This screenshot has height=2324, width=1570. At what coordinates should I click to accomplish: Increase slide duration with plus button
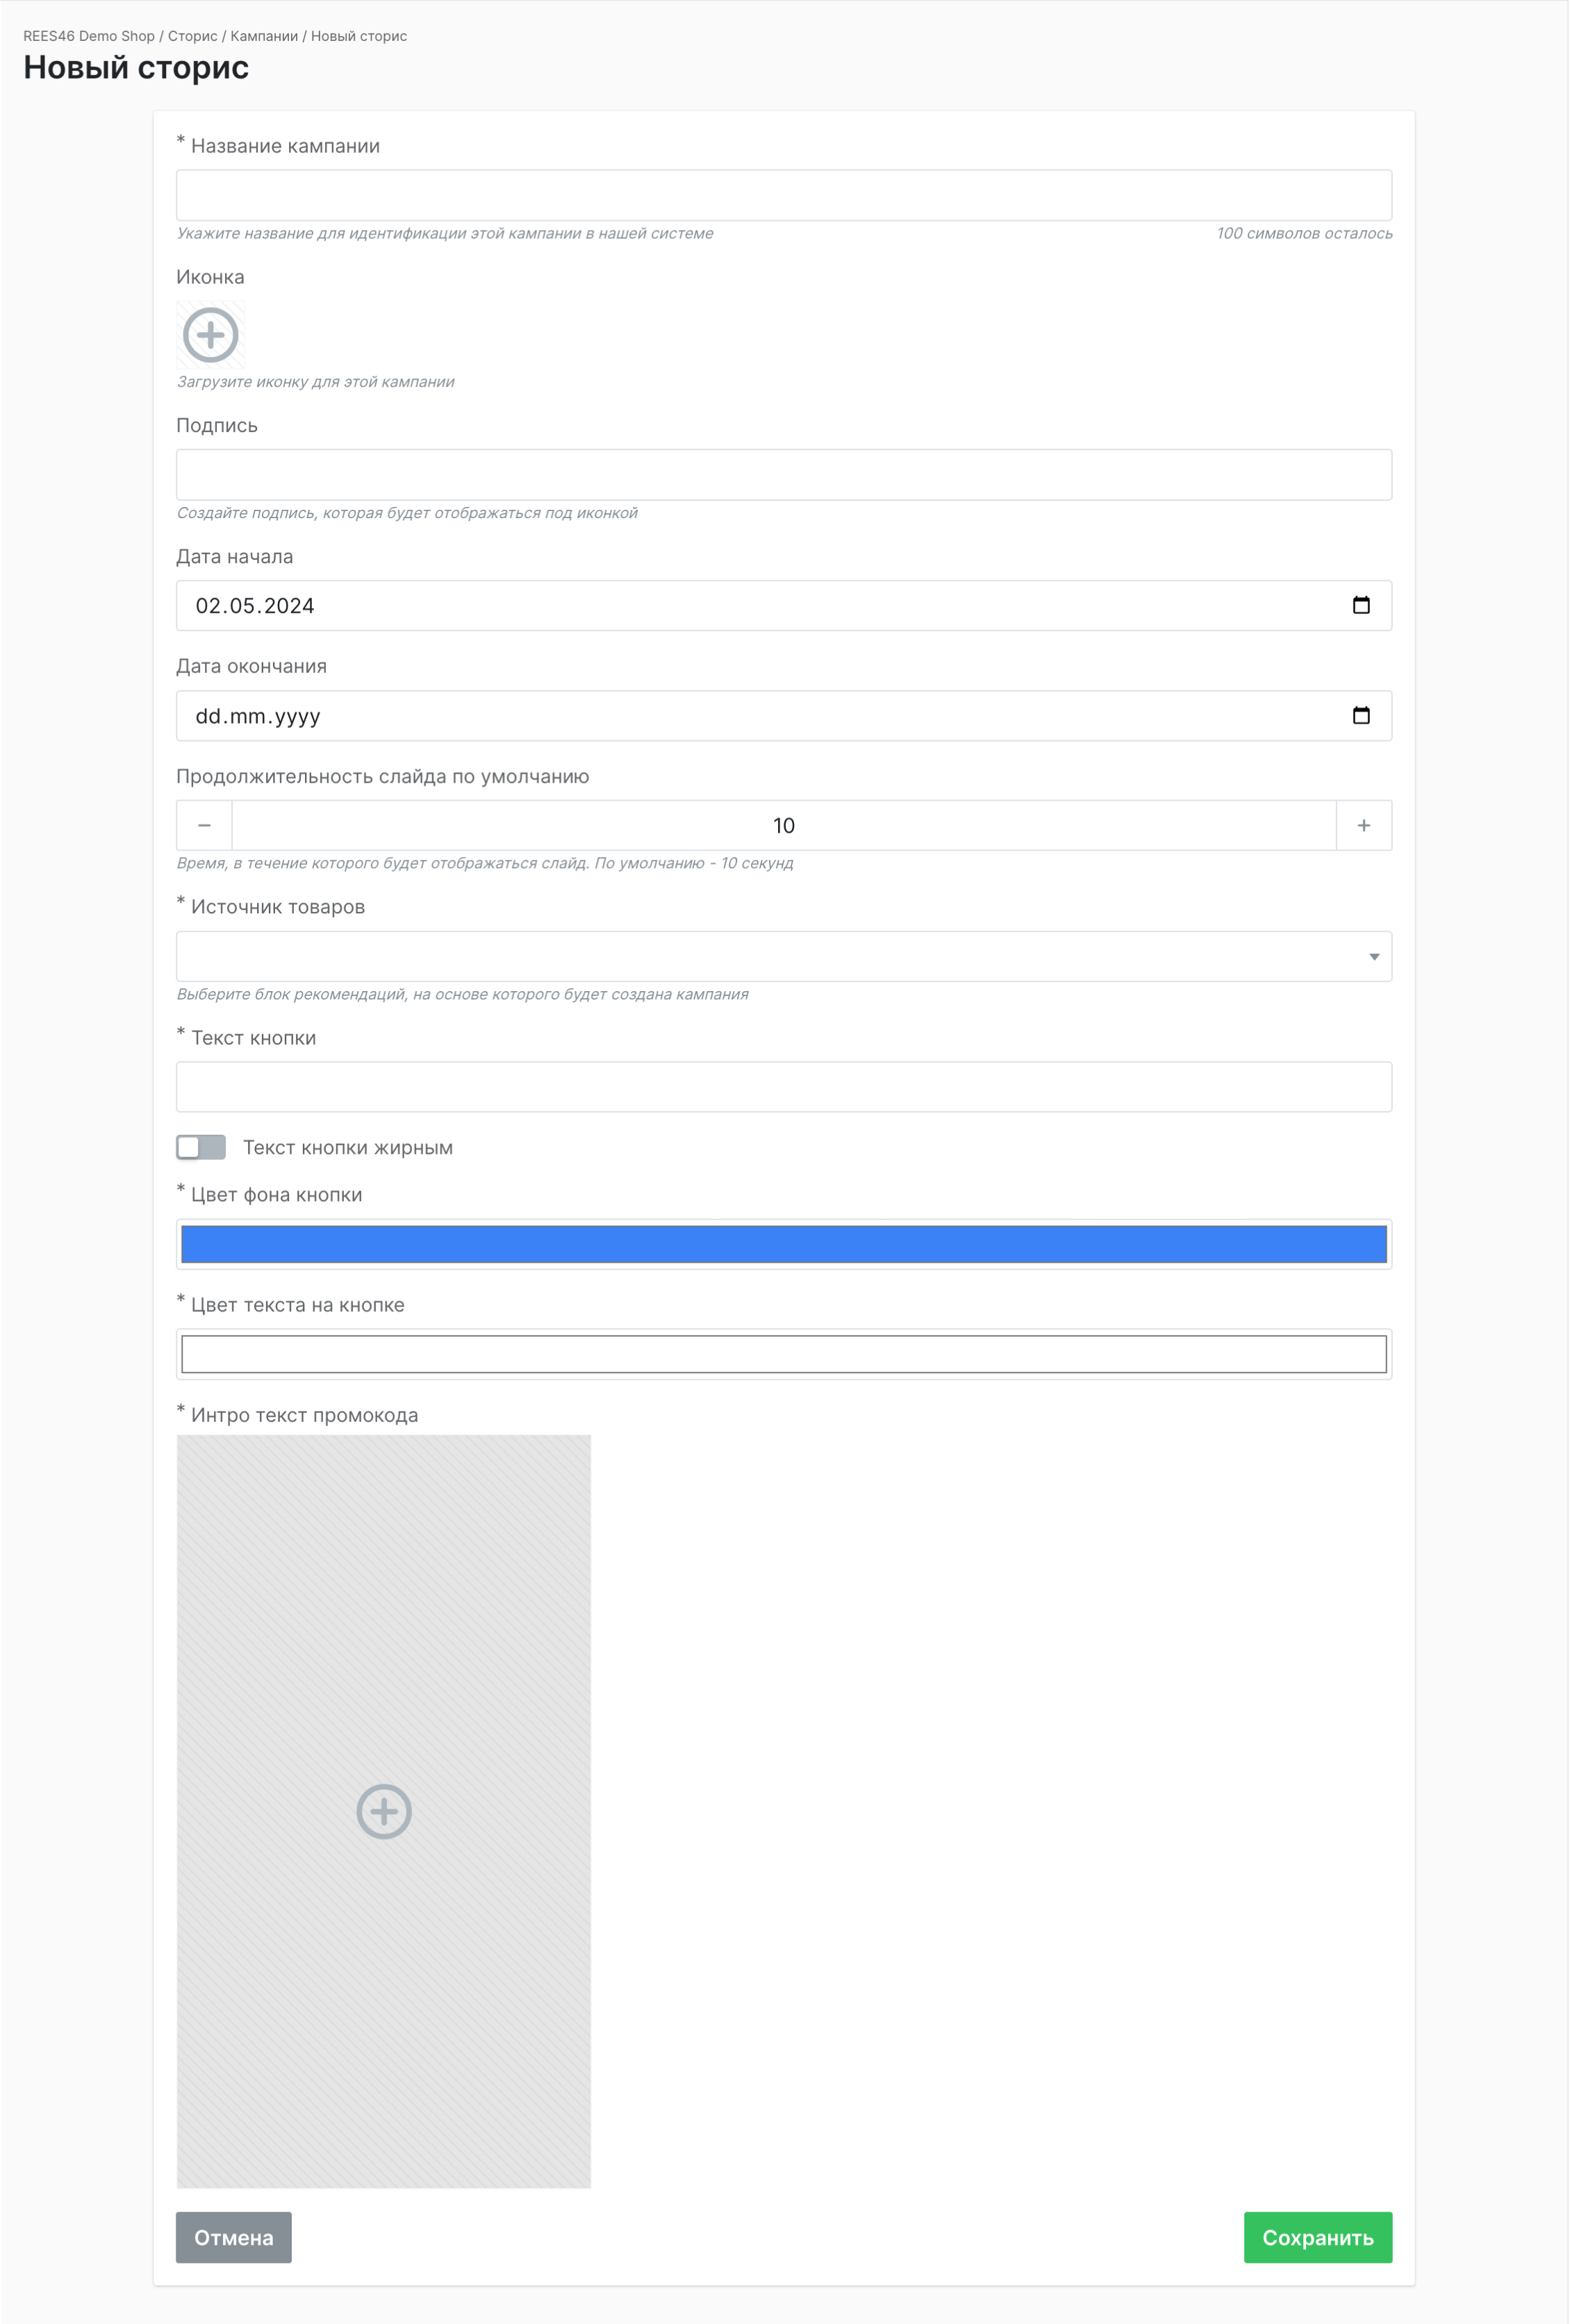(x=1363, y=825)
